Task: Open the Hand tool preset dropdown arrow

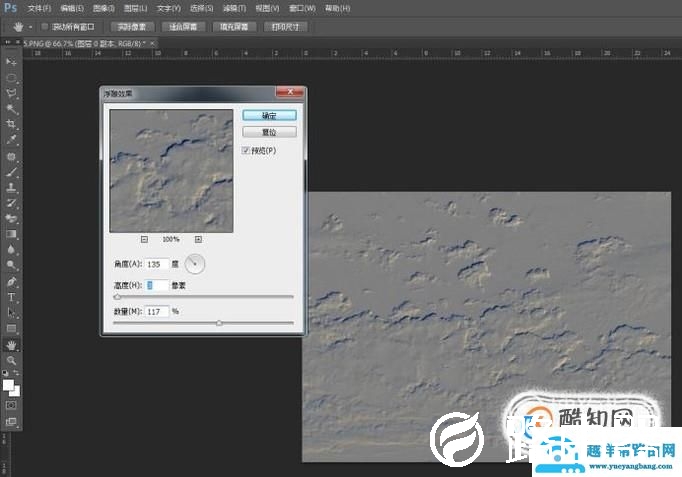Action: click(30, 26)
